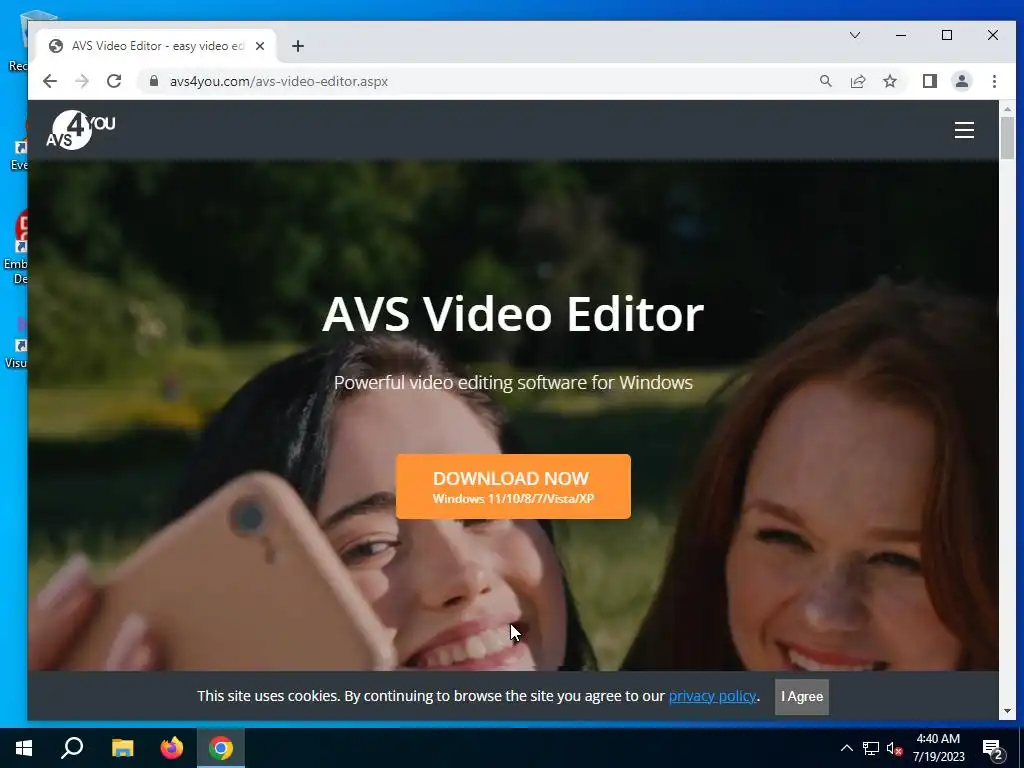The width and height of the screenshot is (1024, 768).
Task: Maximize the Chrome window
Action: click(947, 35)
